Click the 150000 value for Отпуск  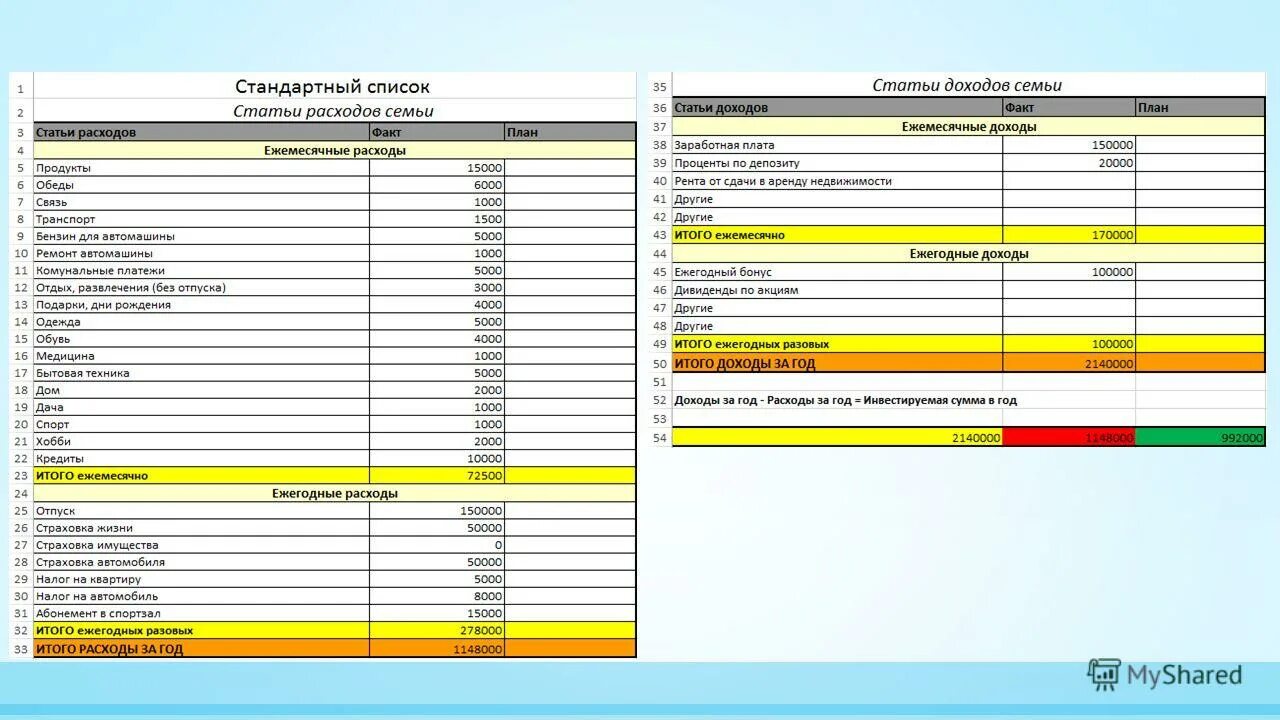437,511
